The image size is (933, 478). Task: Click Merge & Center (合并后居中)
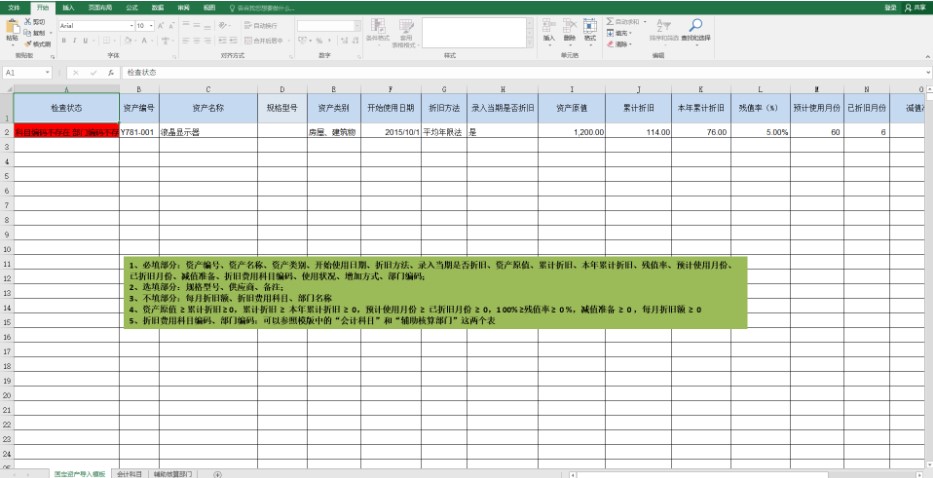tap(263, 40)
